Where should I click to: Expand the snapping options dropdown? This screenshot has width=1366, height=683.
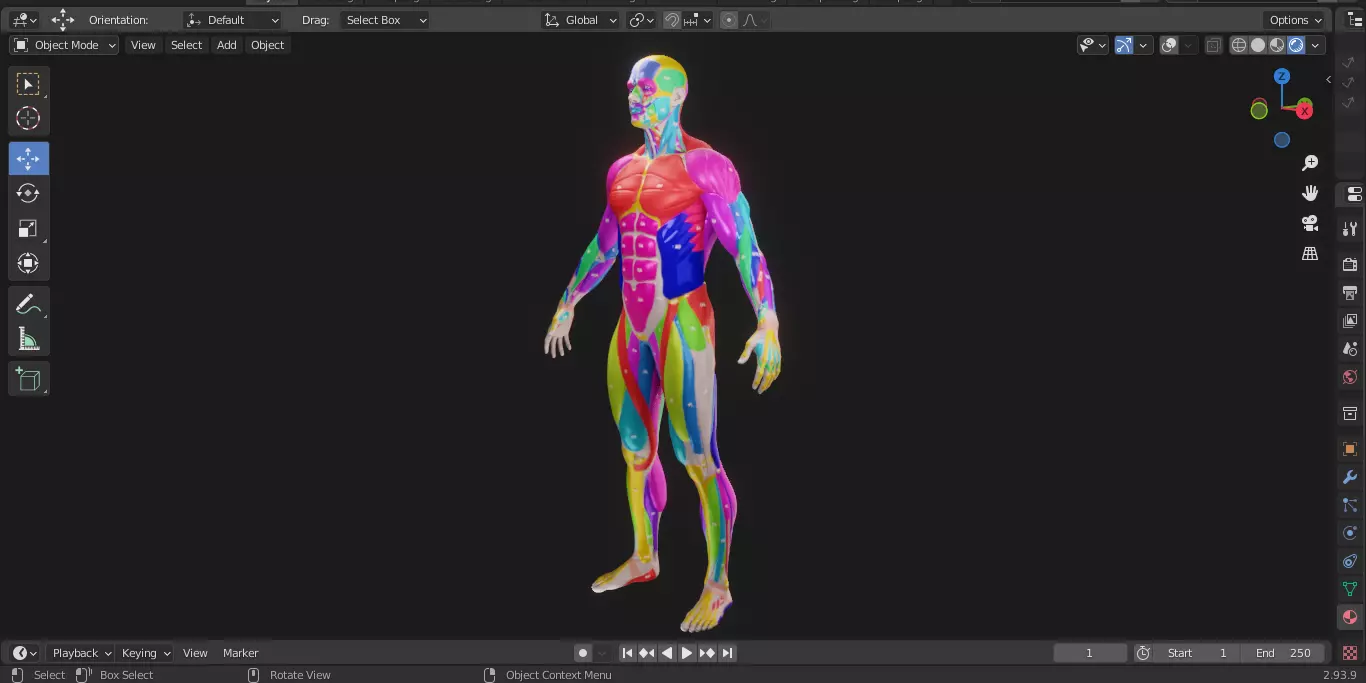point(698,20)
